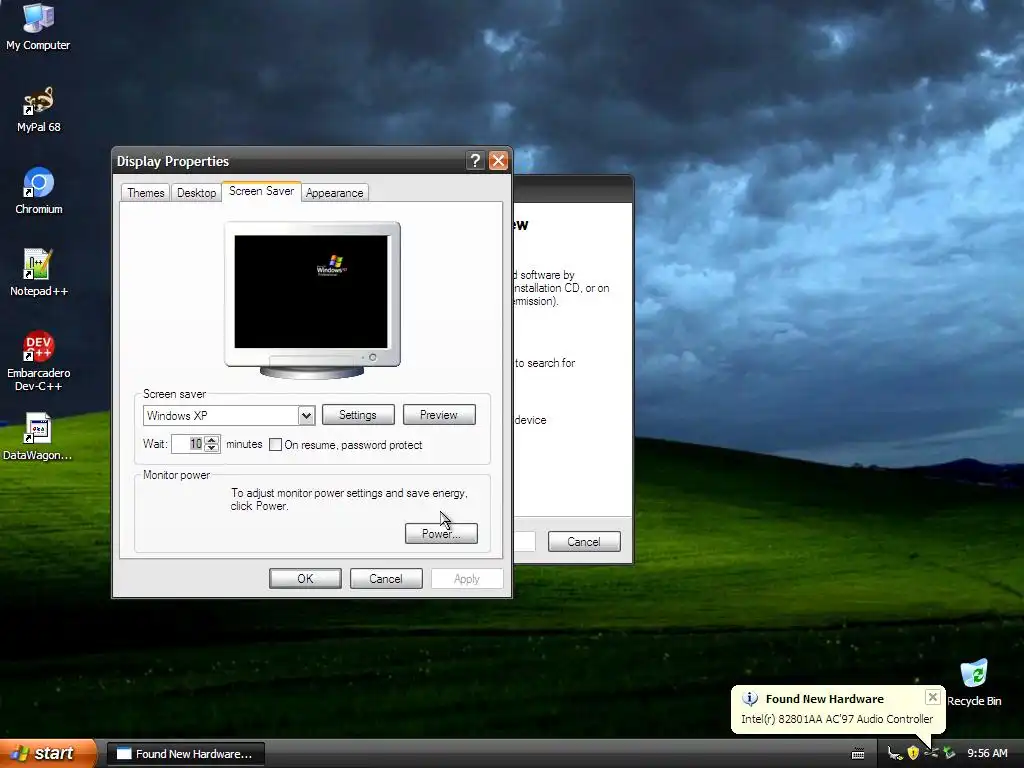The height and width of the screenshot is (768, 1024).
Task: Close the Display Properties dialog with X
Action: (x=498, y=161)
